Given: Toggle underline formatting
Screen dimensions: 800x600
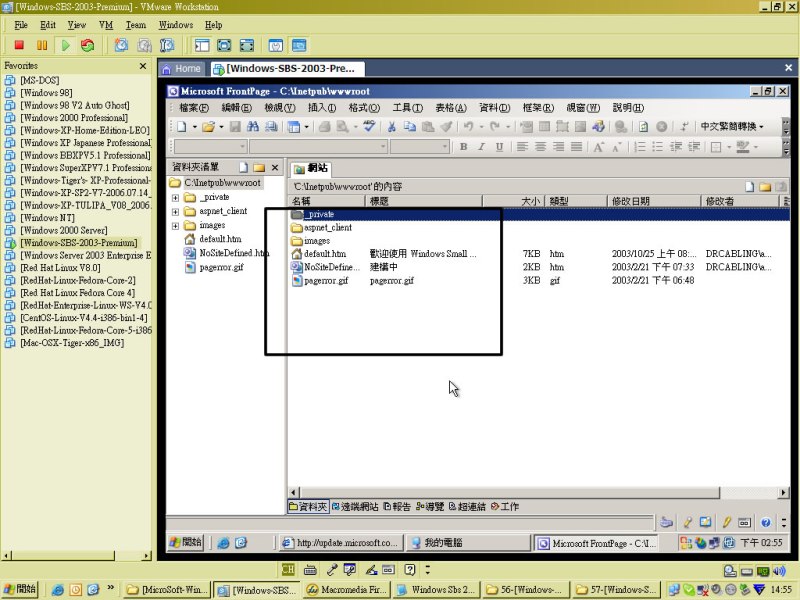Looking at the screenshot, I should point(499,147).
